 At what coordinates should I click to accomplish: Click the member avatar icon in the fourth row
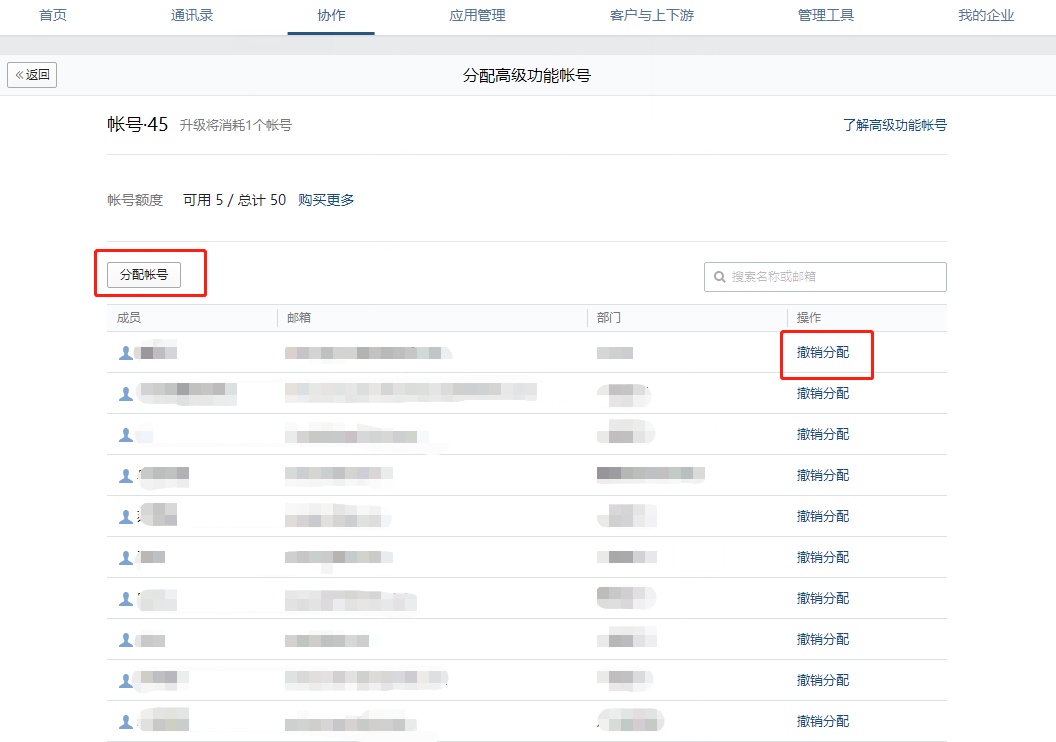click(x=126, y=476)
